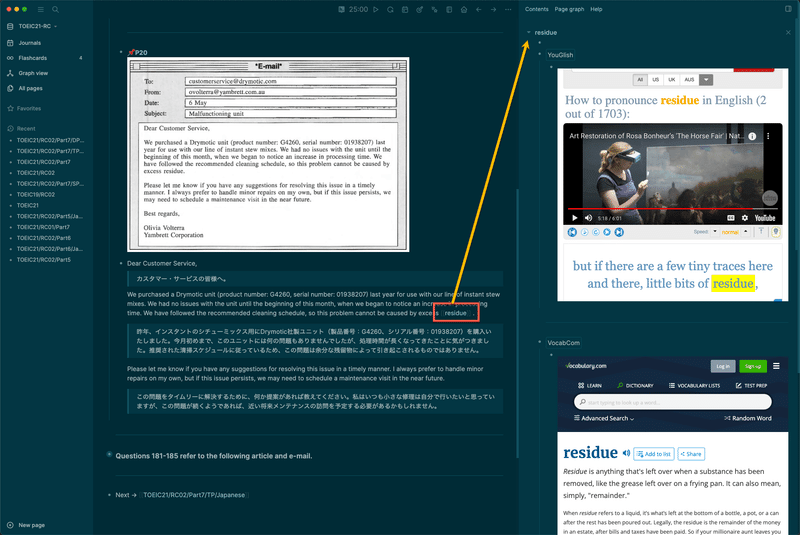Start the 25:00 pomodoro timer play button
Screen dimensions: 800x535
point(376,9)
